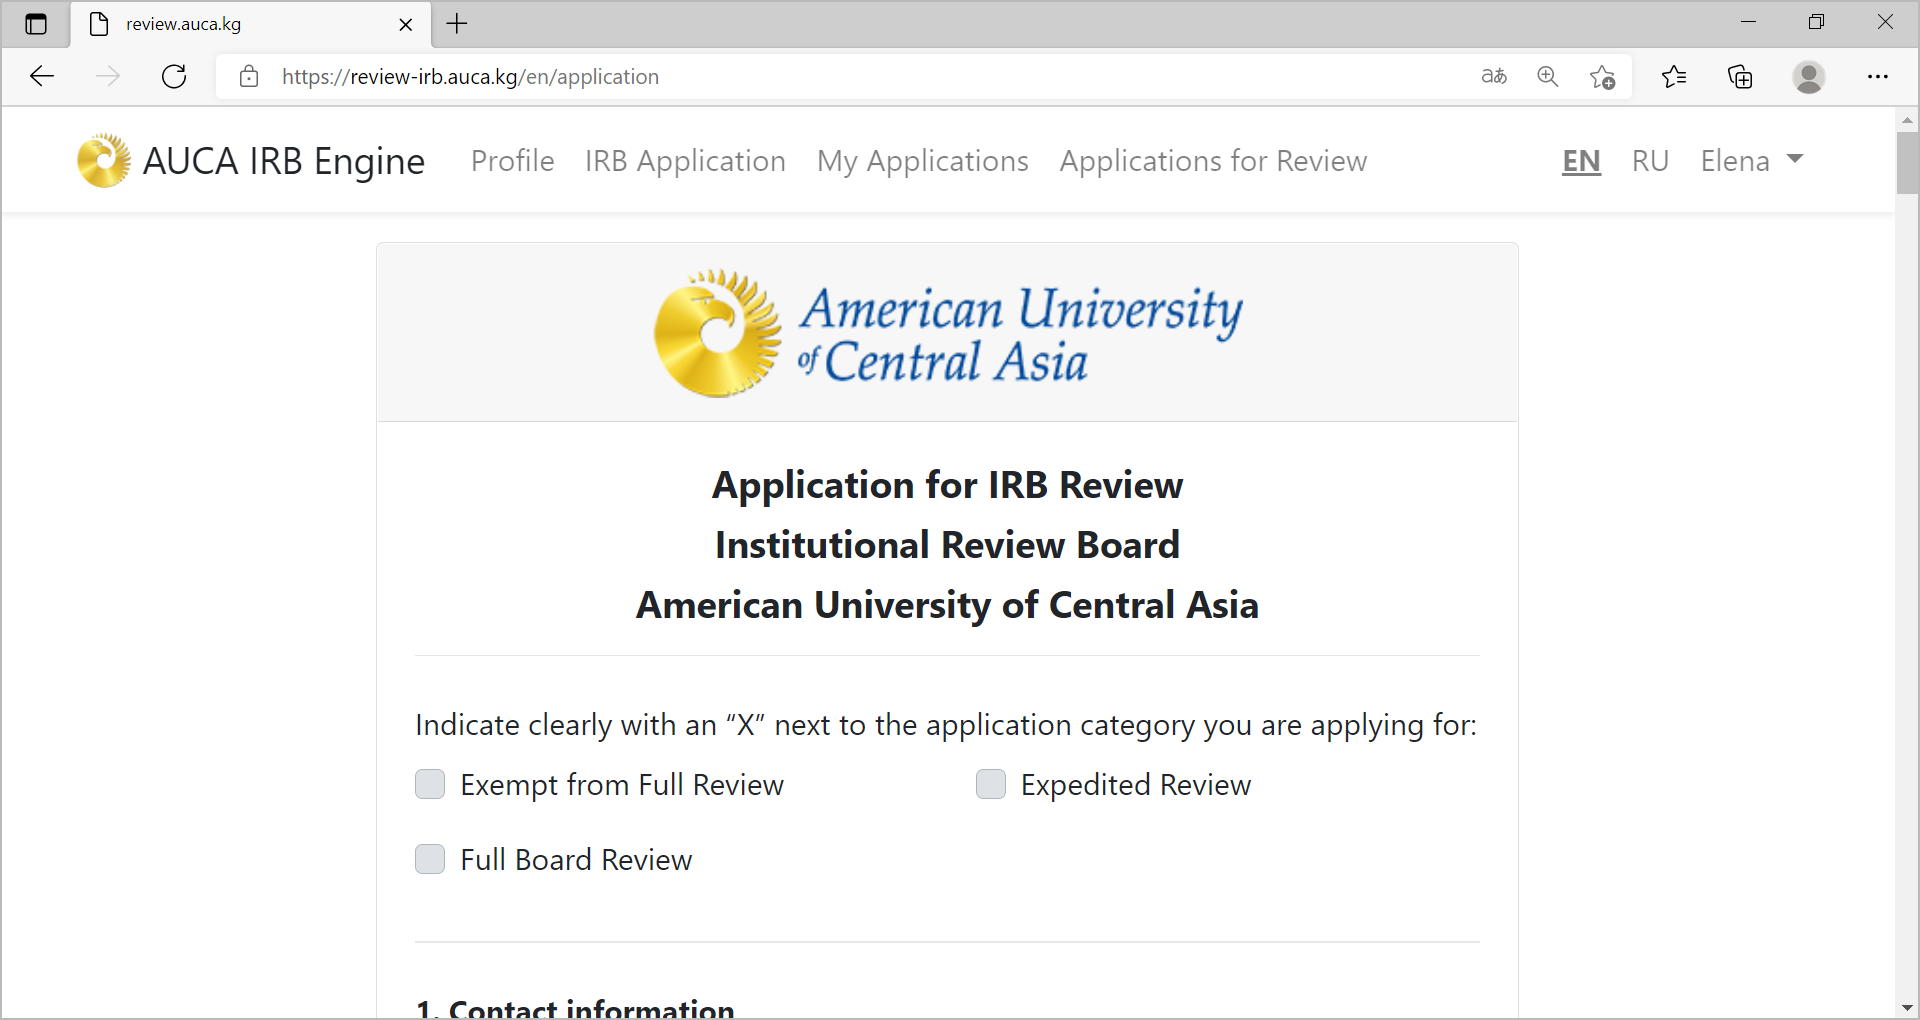Image resolution: width=1920 pixels, height=1020 pixels.
Task: Restore down the browser window
Action: pyautogui.click(x=1816, y=22)
